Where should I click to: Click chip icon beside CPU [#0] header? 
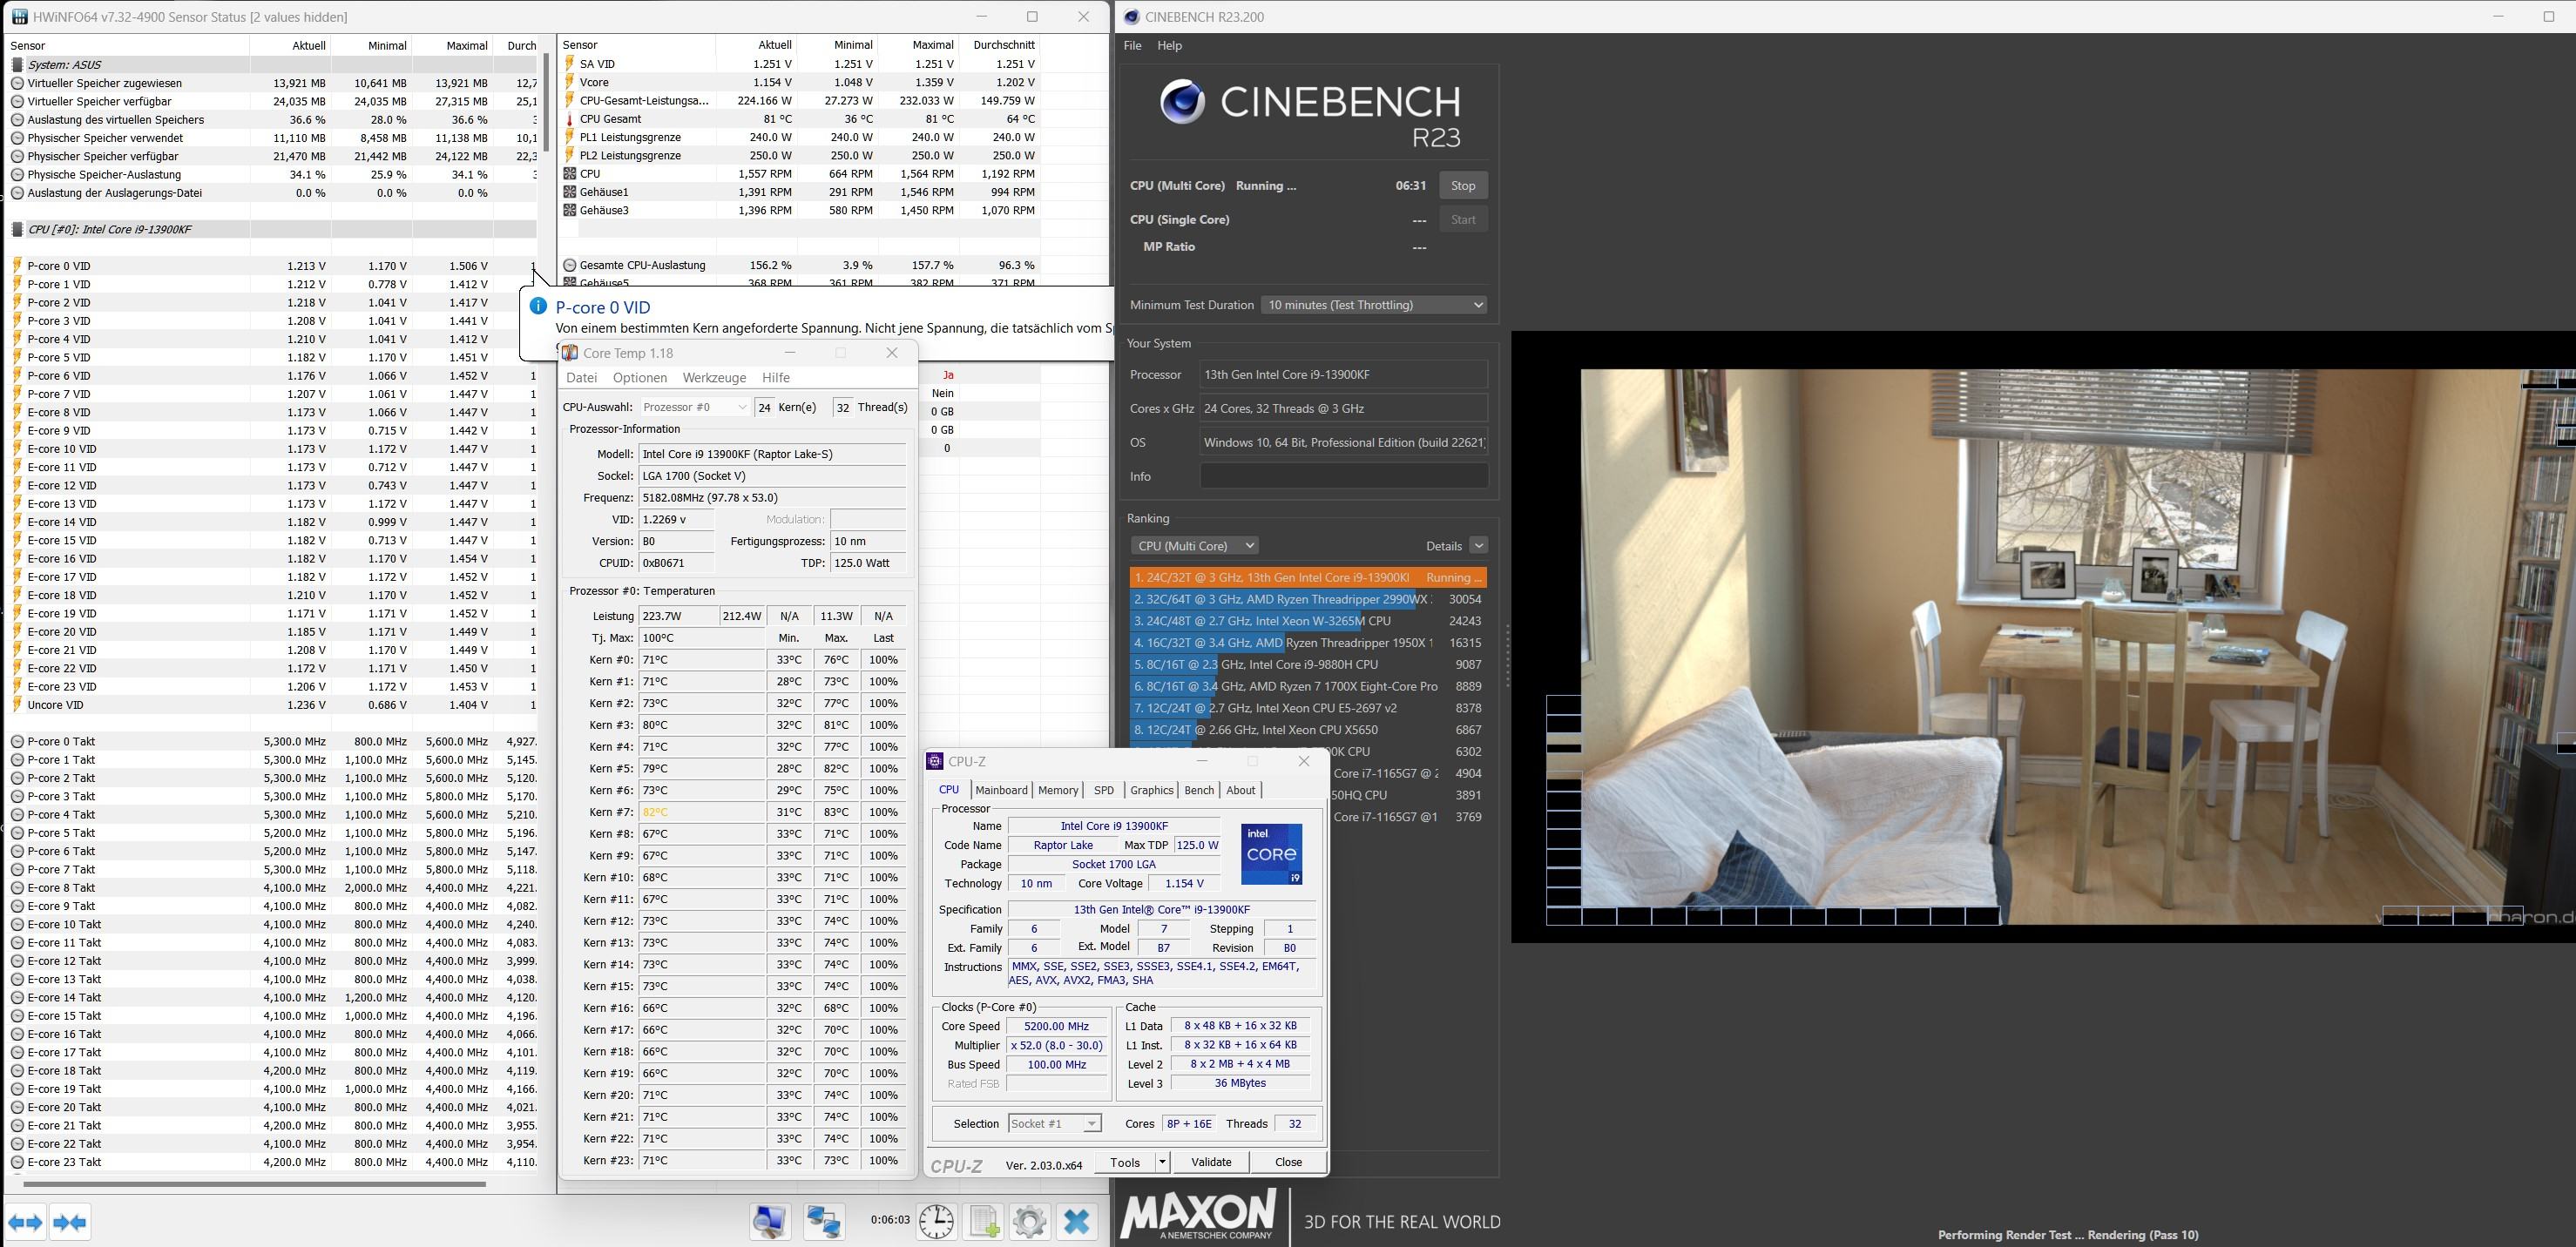pos(17,229)
